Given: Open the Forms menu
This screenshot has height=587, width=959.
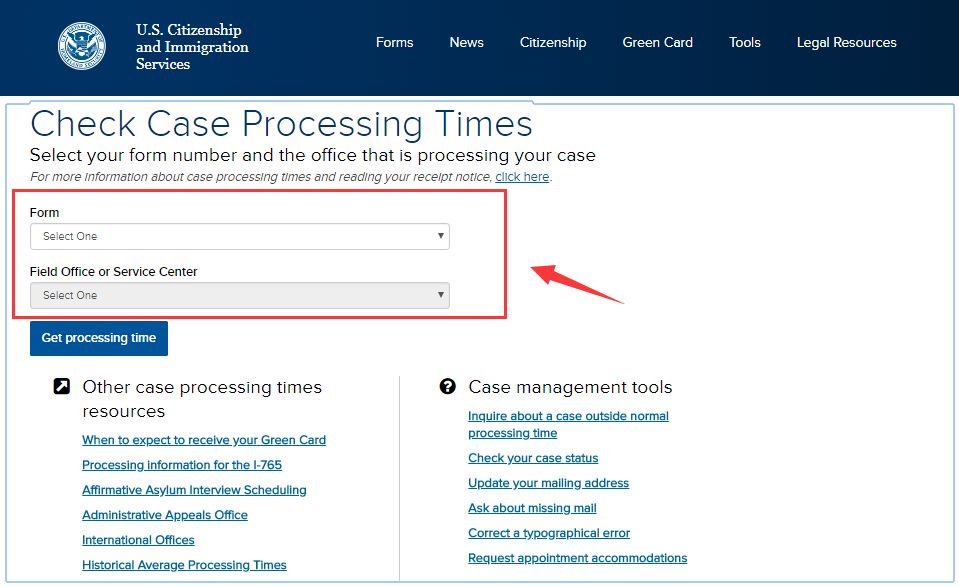Looking at the screenshot, I should coord(394,42).
